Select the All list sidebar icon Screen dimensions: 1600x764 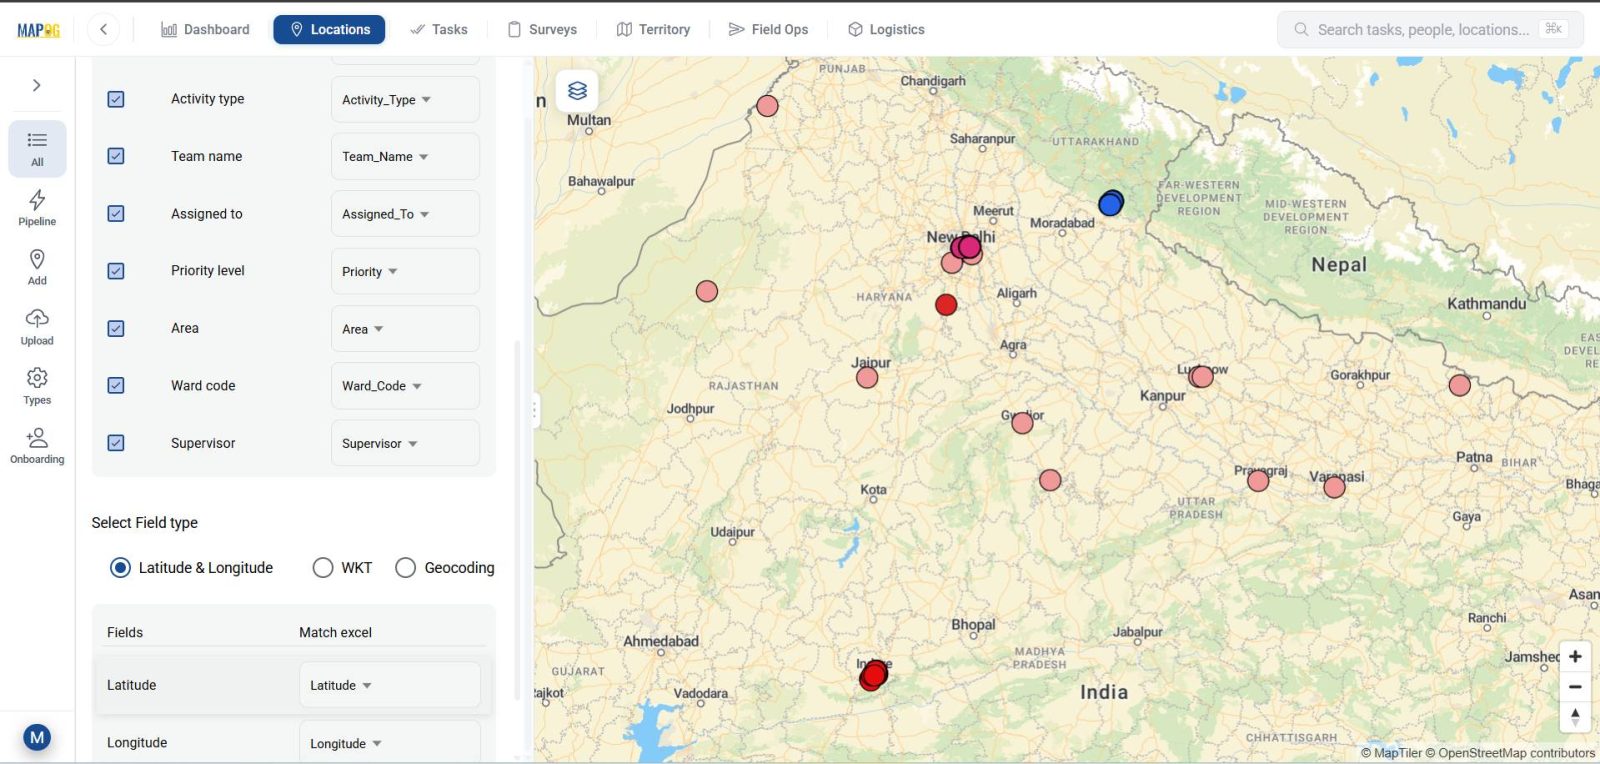(x=37, y=148)
